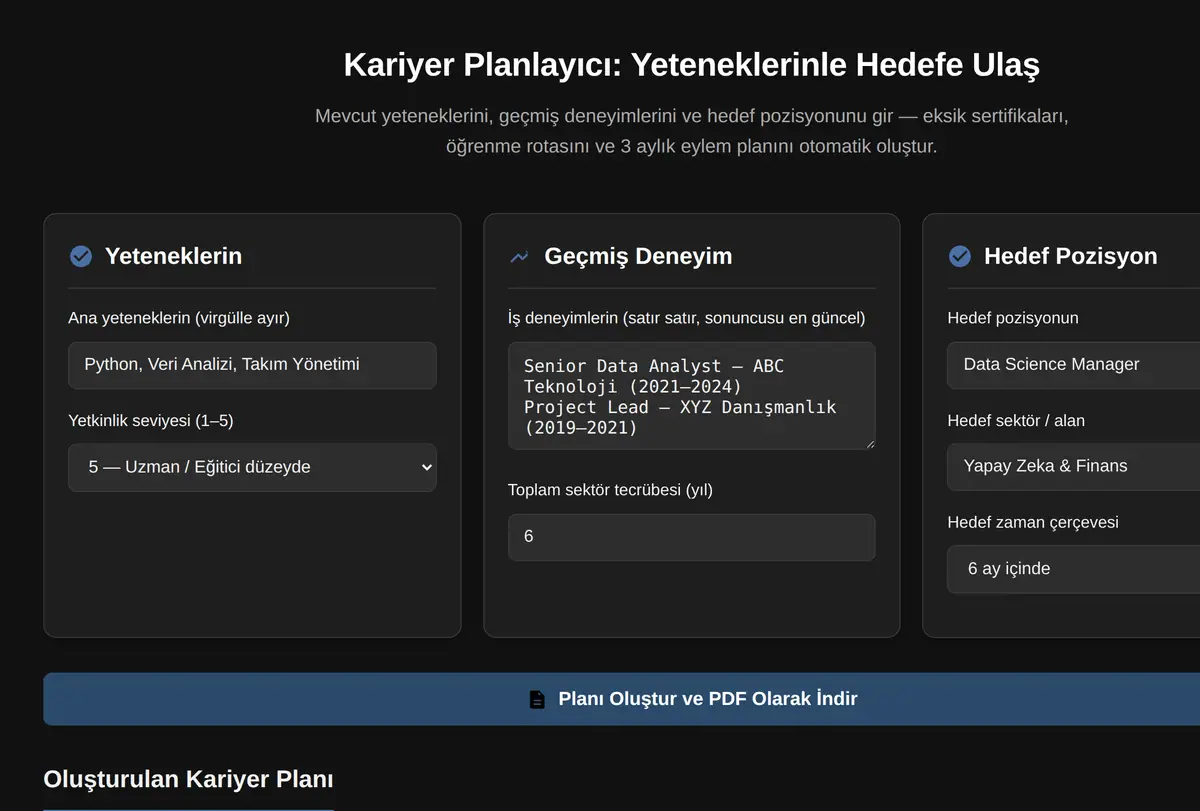Click the Hedef sektör / alan field
The width and height of the screenshot is (1200, 811).
[x=1074, y=466]
